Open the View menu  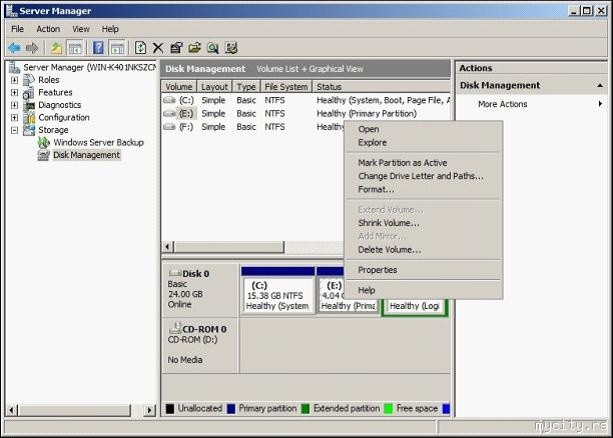click(81, 29)
